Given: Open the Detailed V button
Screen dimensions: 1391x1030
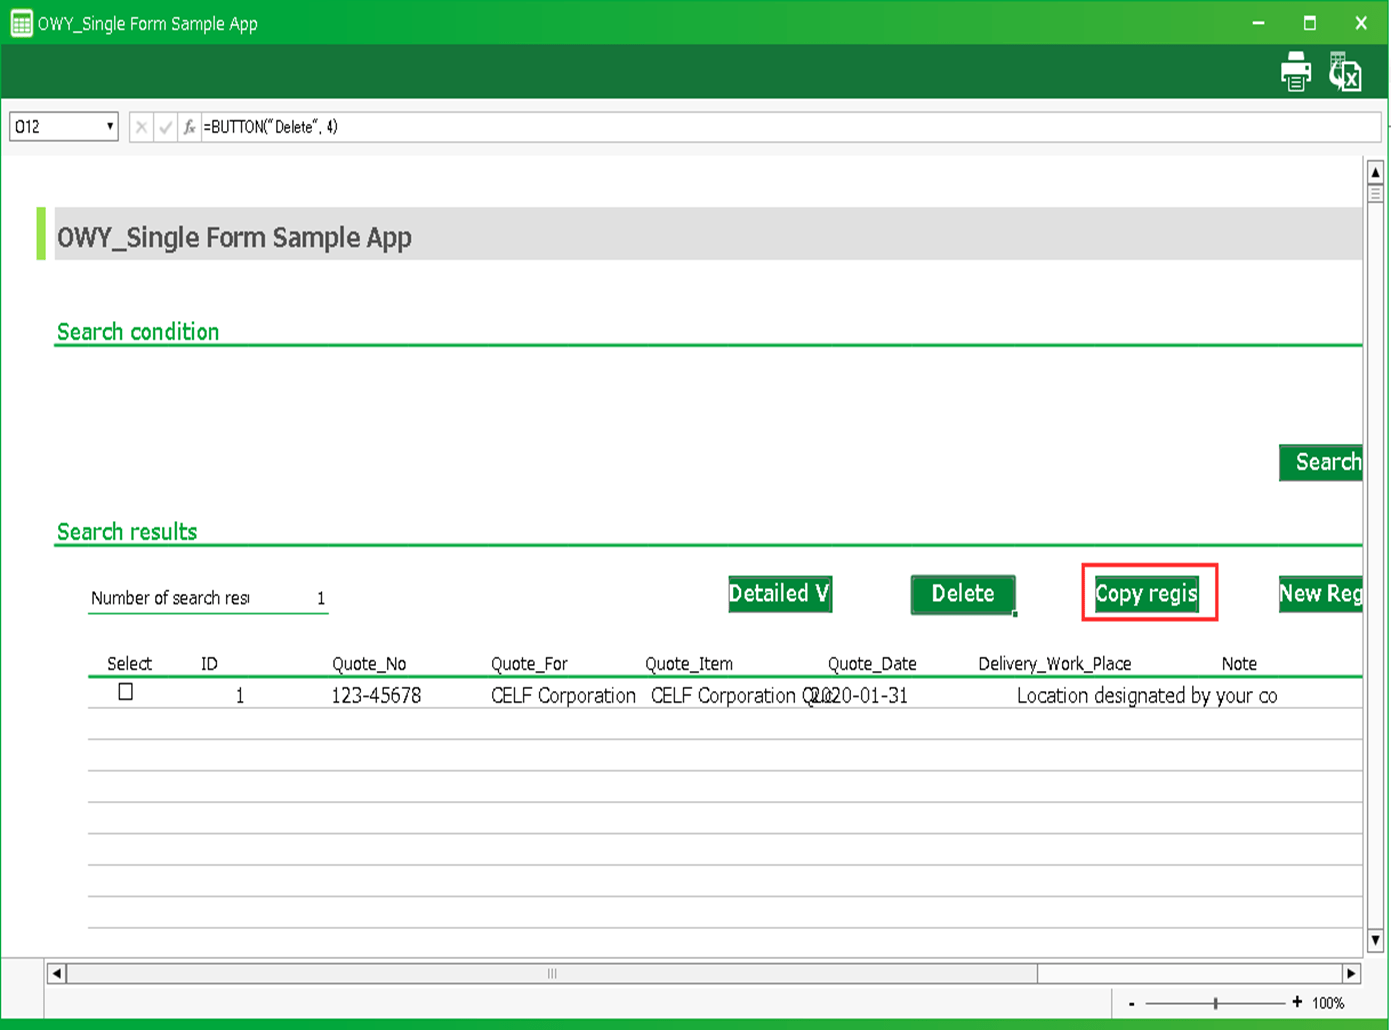Looking at the screenshot, I should tap(779, 593).
